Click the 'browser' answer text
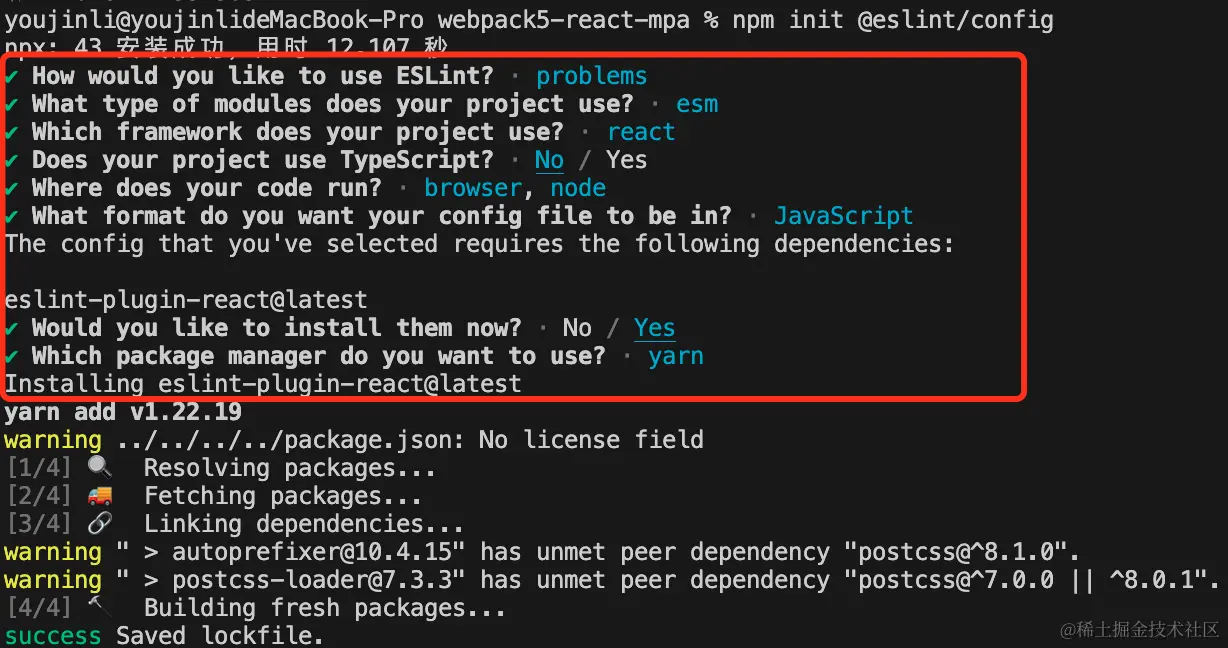1228x648 pixels. tap(473, 188)
